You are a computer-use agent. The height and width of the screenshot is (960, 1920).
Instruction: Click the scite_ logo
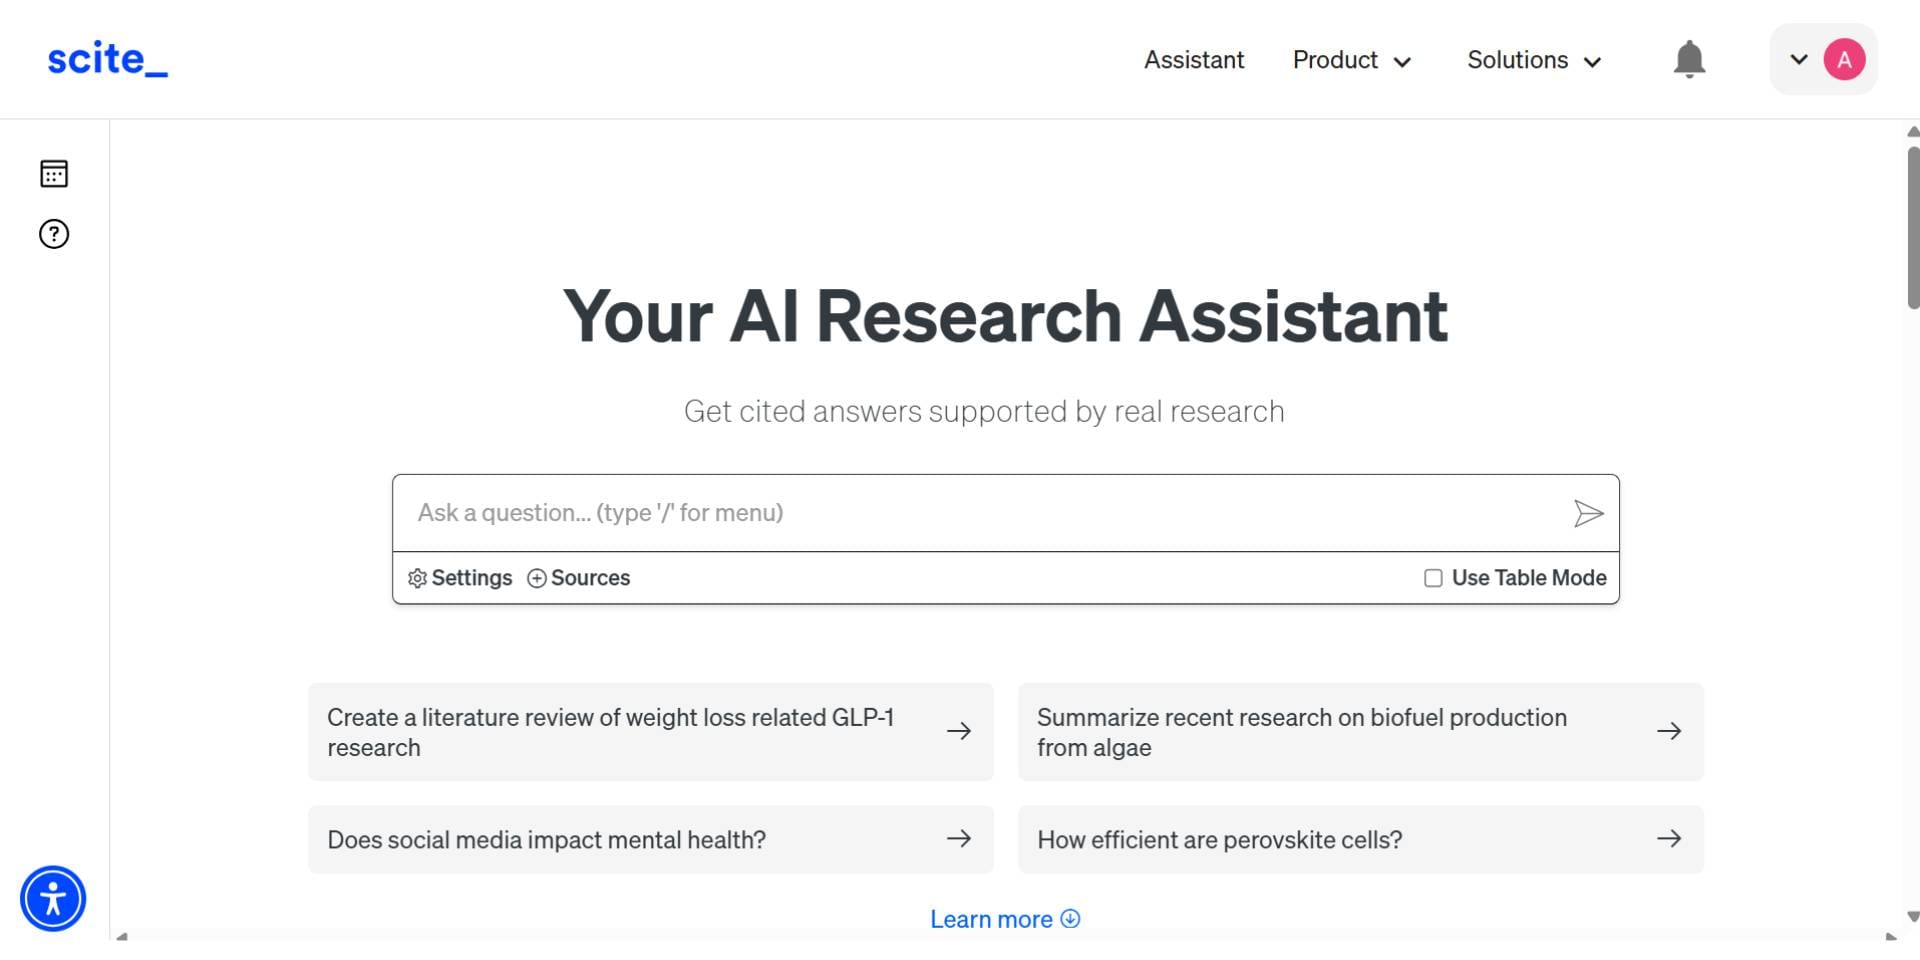coord(107,59)
